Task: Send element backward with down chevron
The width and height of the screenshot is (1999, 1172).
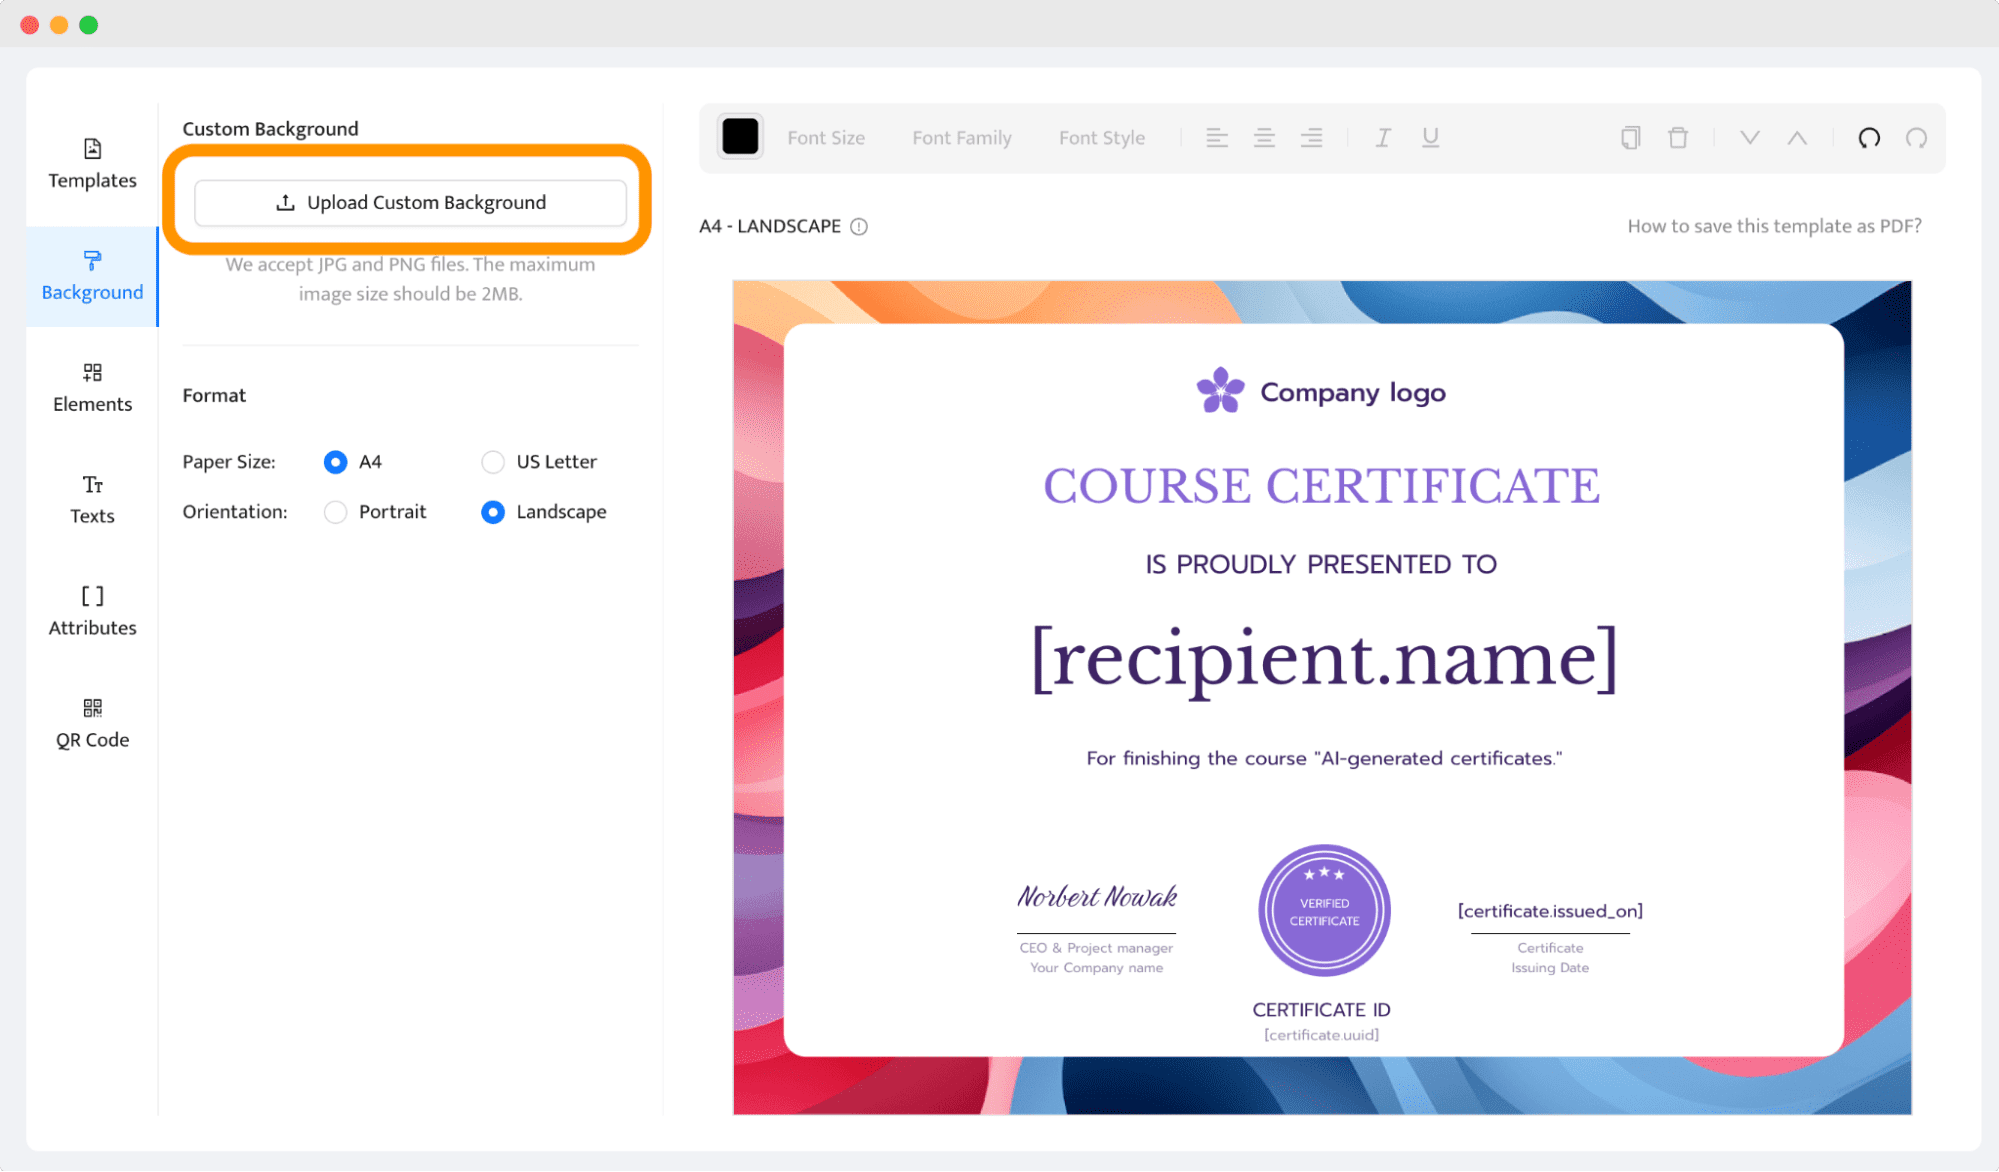Action: pos(1750,138)
